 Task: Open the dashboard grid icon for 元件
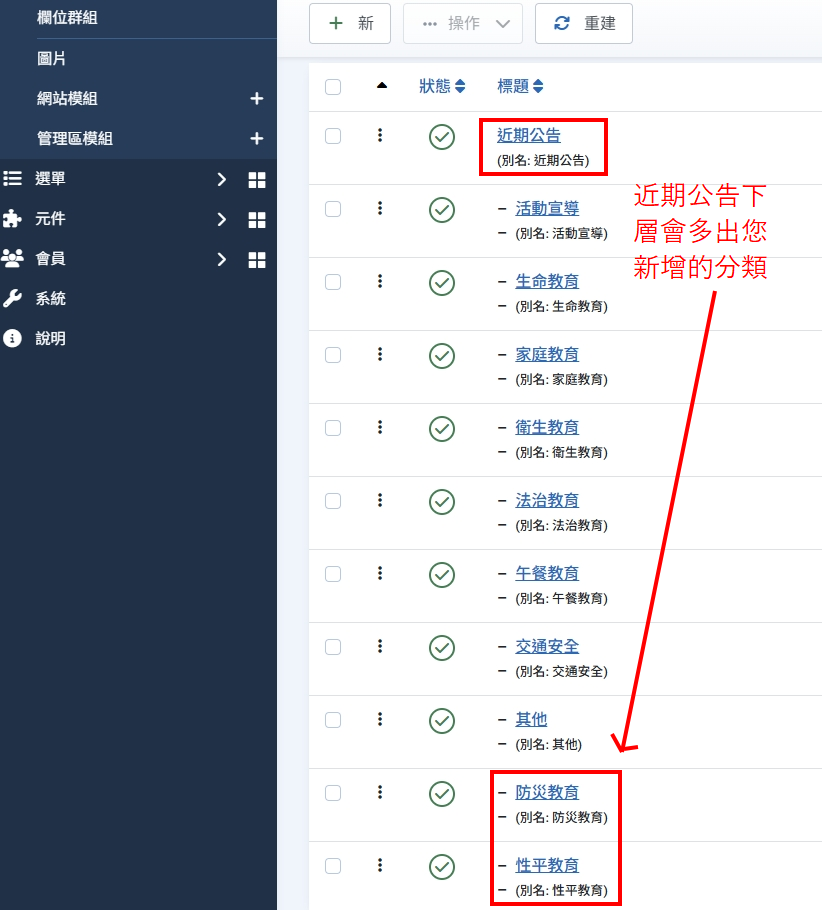tap(257, 220)
